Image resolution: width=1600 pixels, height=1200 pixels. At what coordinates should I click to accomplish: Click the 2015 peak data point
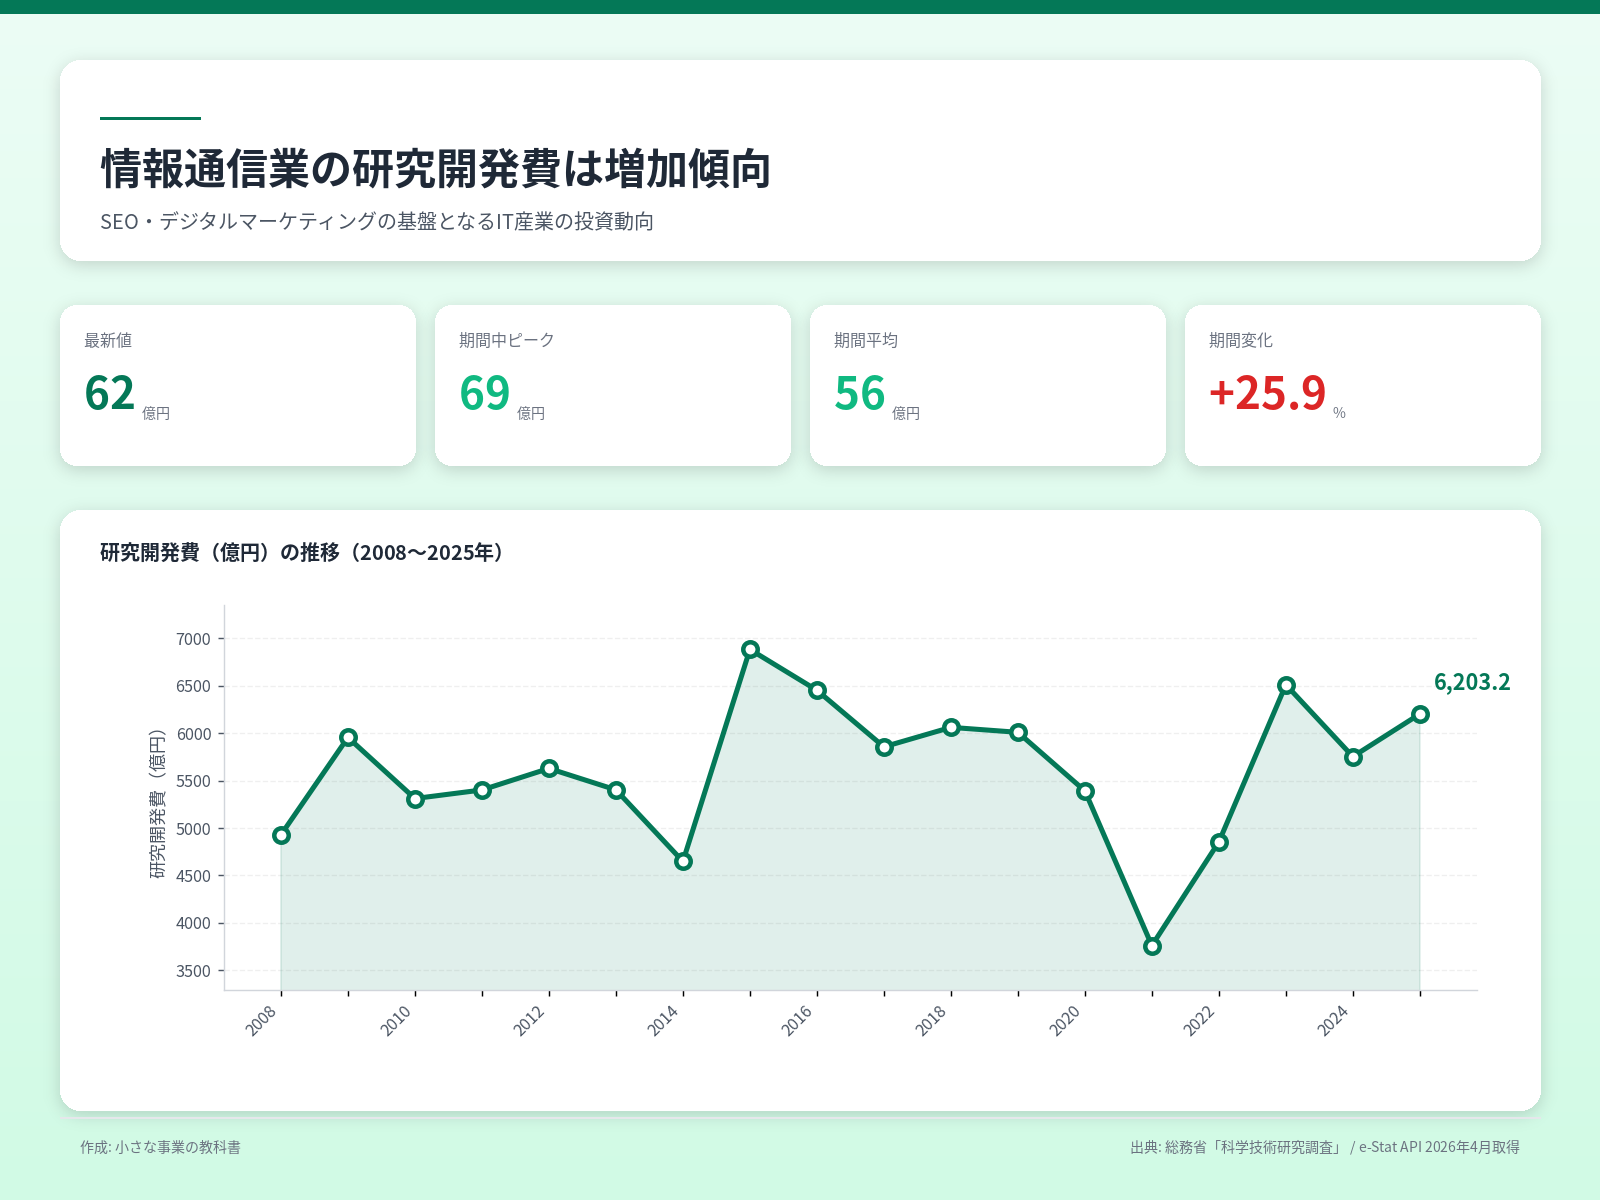click(751, 649)
